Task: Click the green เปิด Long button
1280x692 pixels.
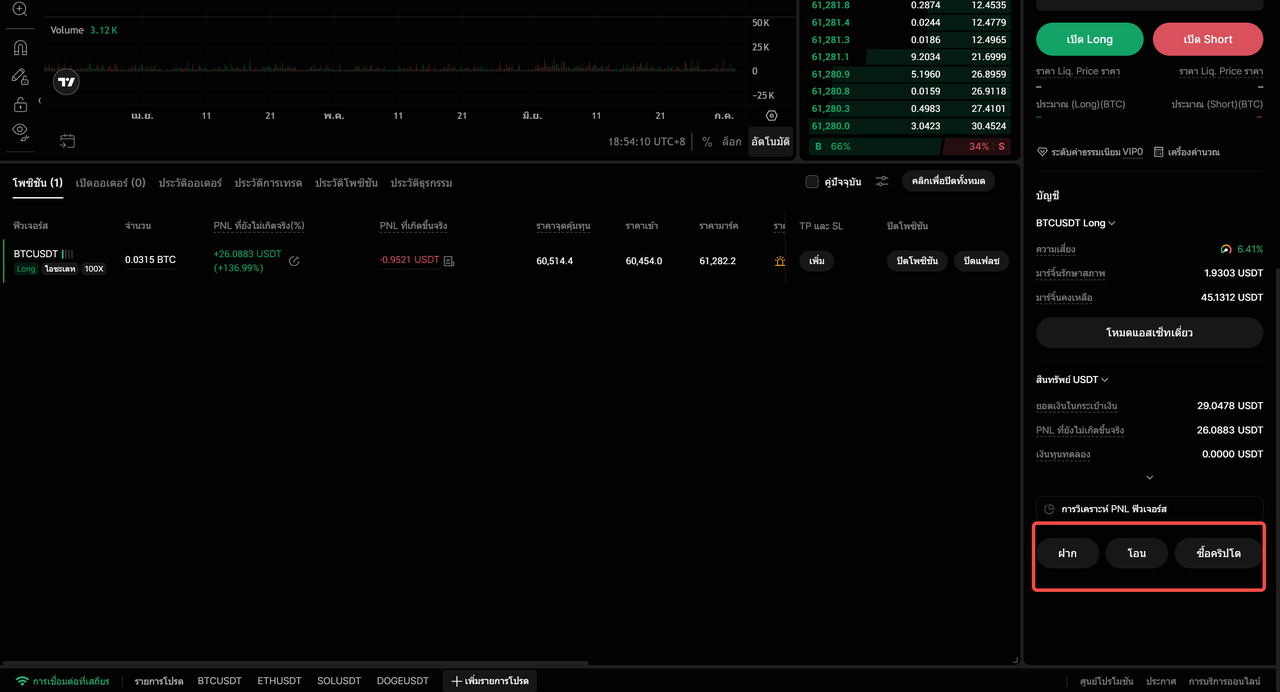Action: coord(1089,39)
